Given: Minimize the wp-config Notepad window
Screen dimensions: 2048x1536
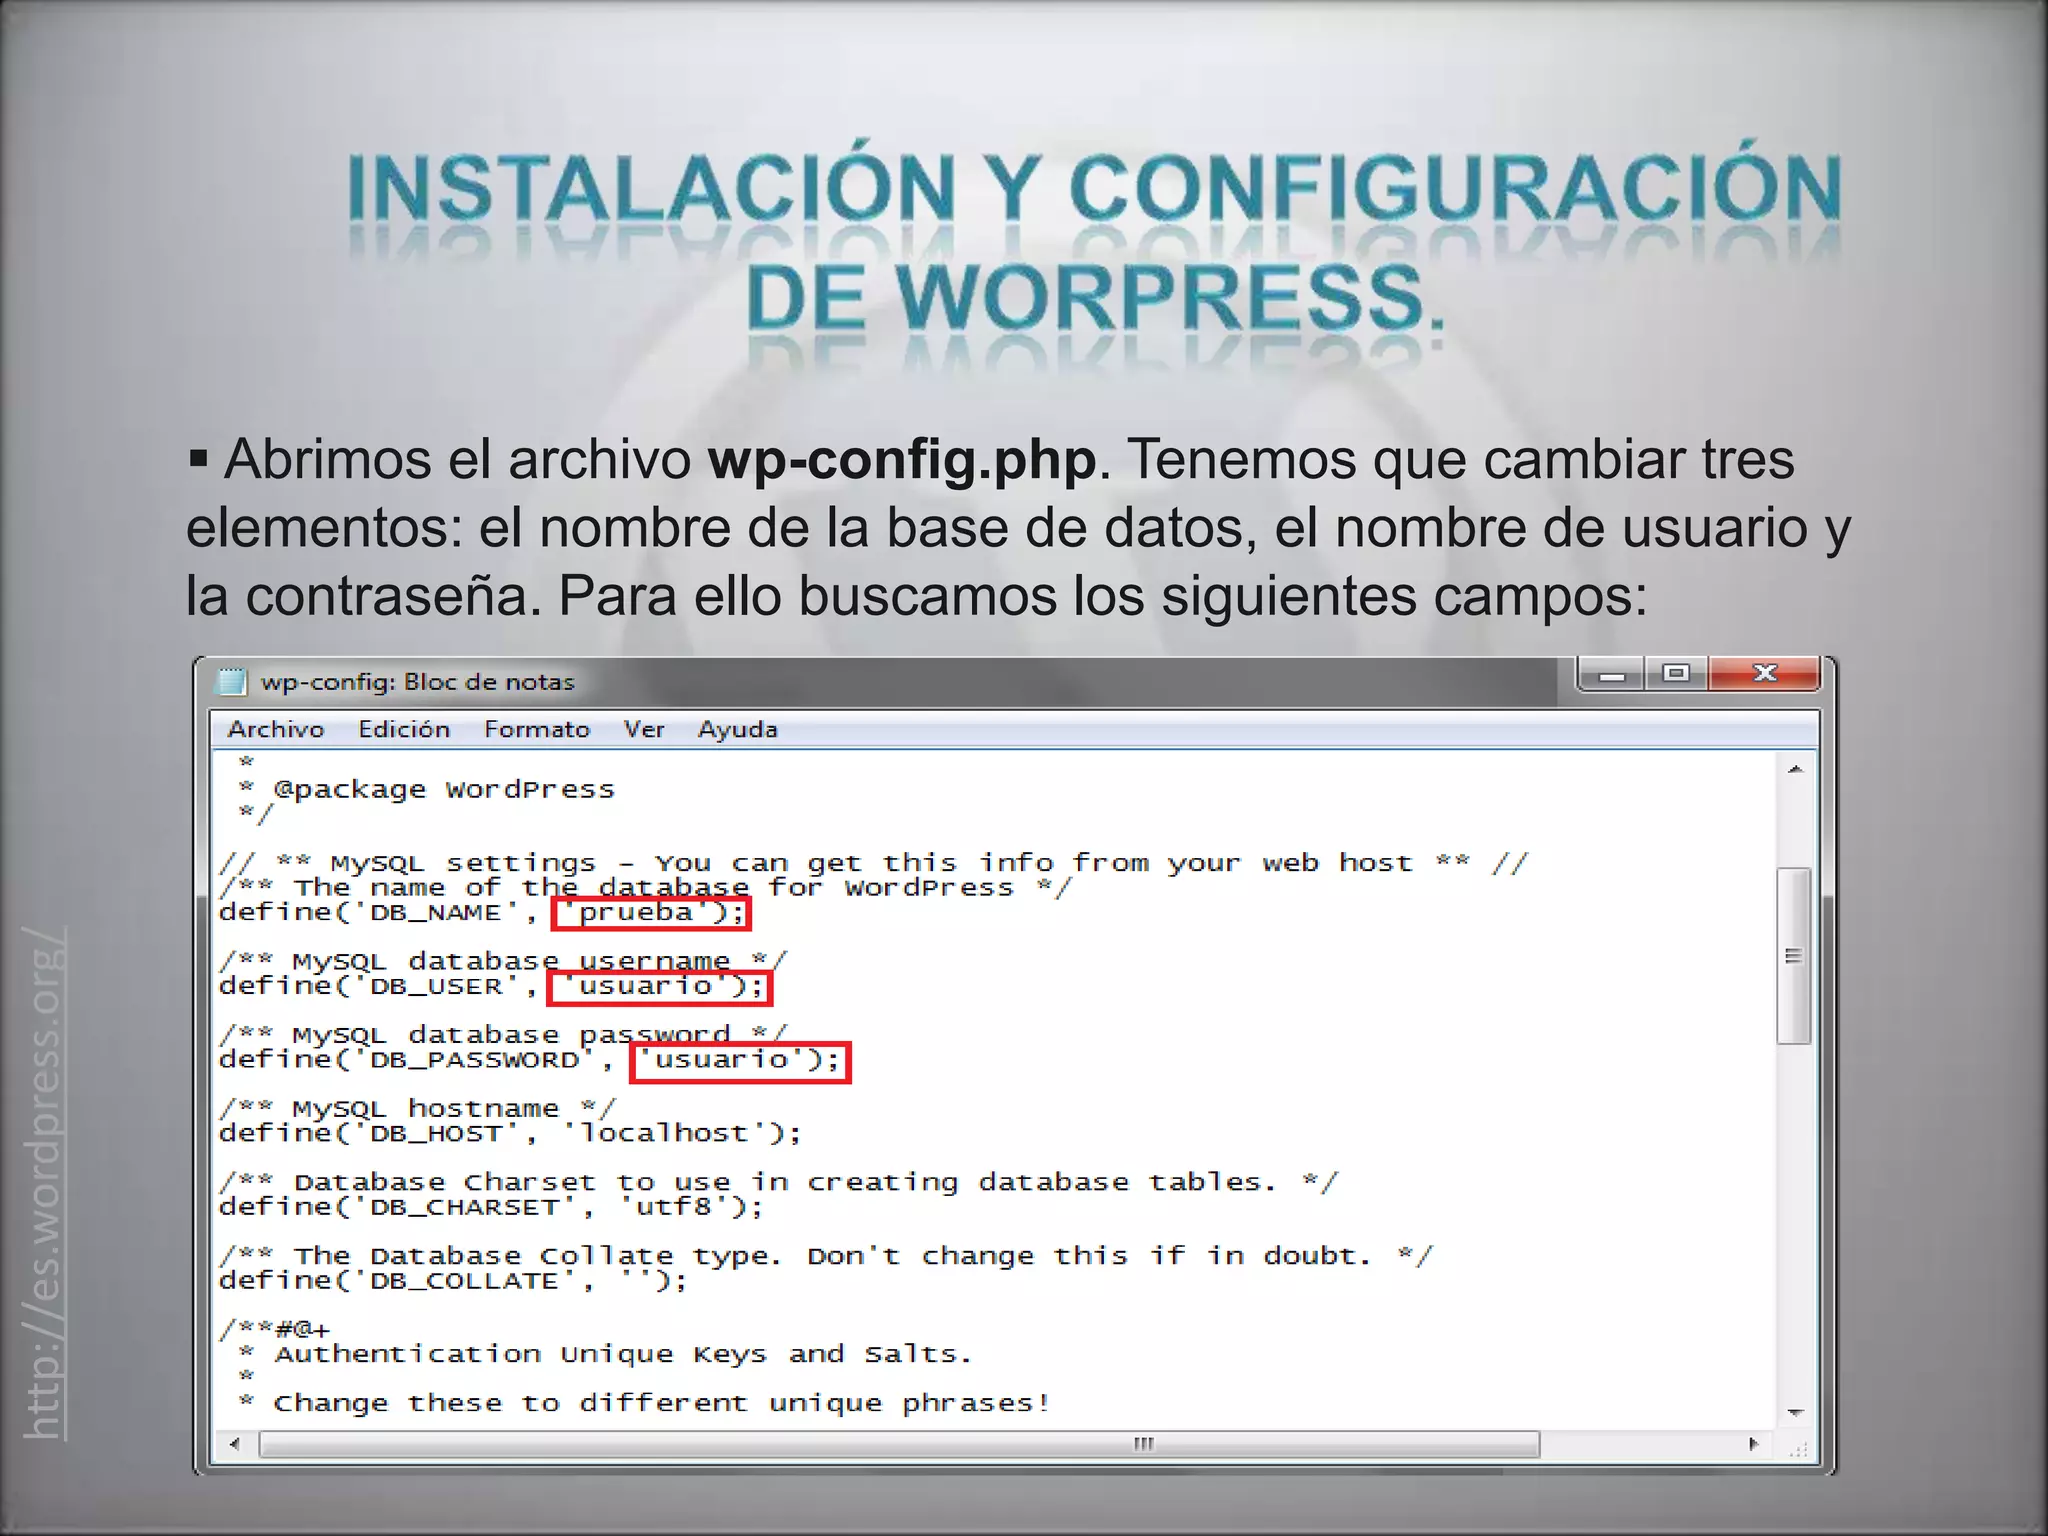Looking at the screenshot, I should [x=1611, y=674].
